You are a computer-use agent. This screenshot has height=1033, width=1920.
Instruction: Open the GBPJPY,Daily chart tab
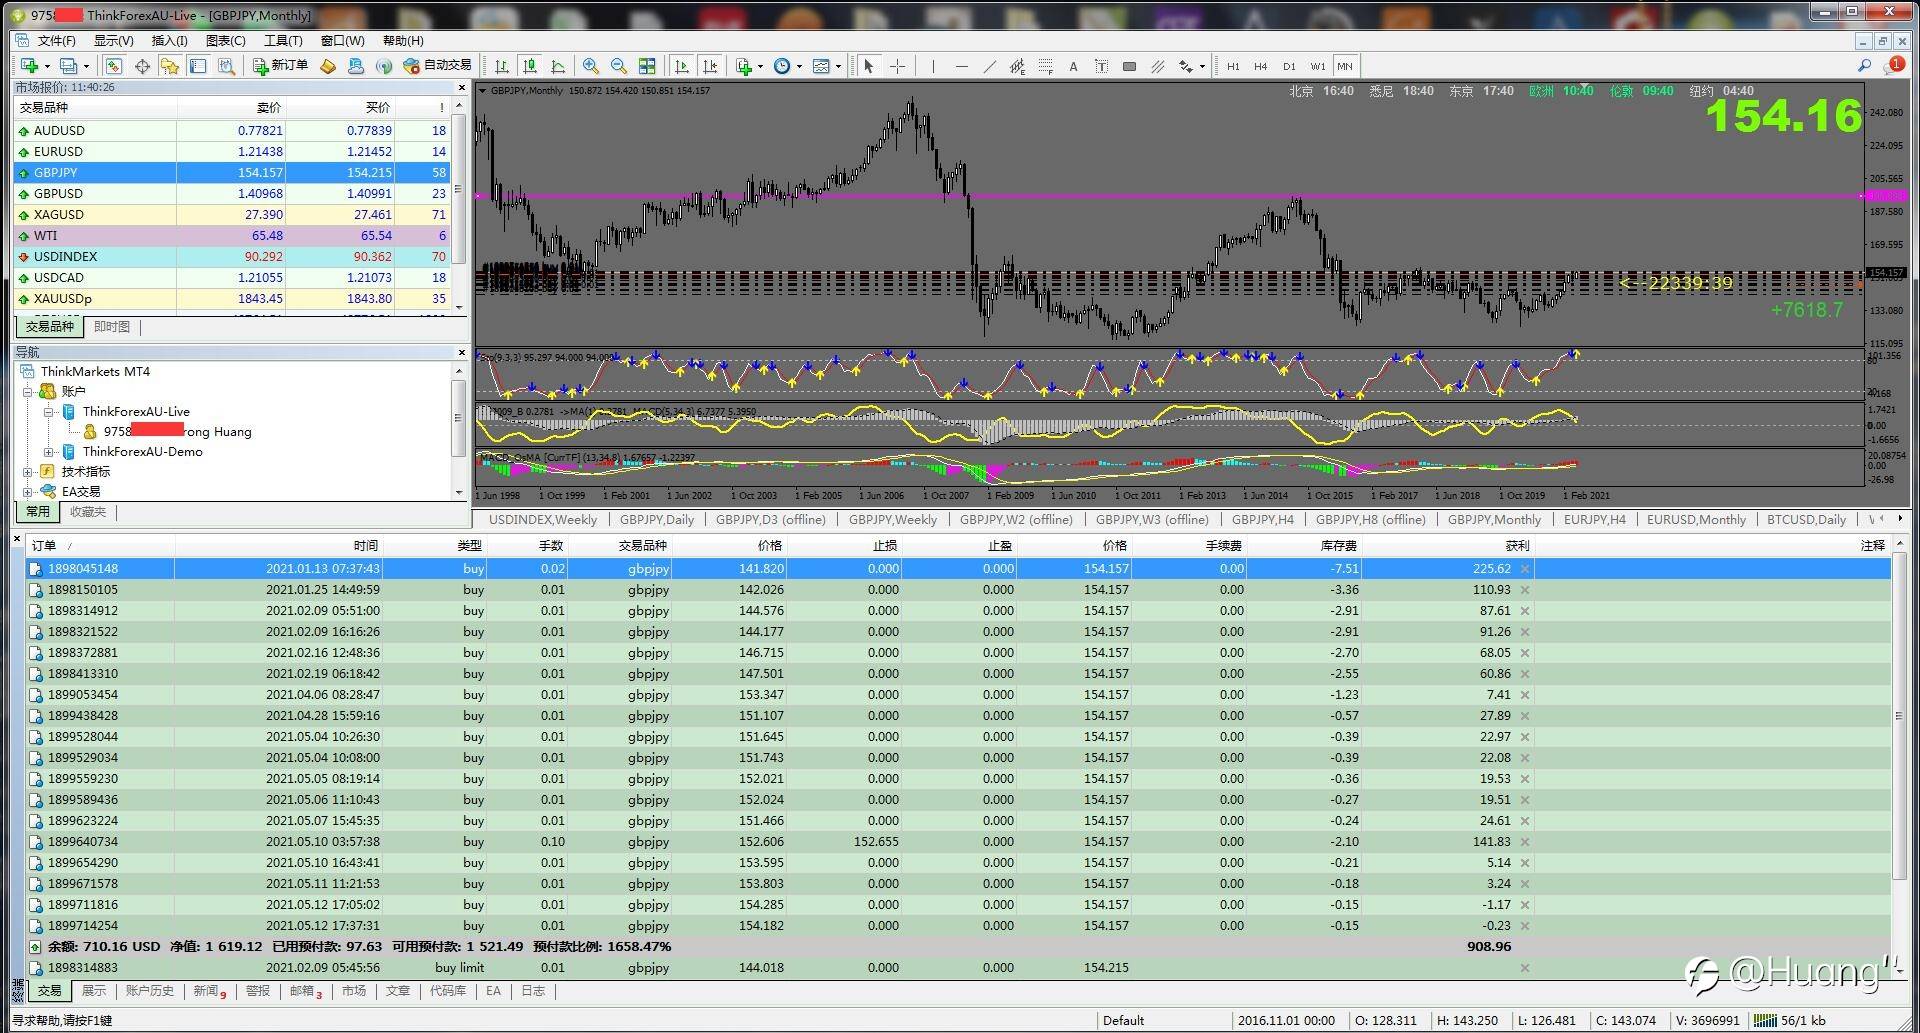click(656, 519)
